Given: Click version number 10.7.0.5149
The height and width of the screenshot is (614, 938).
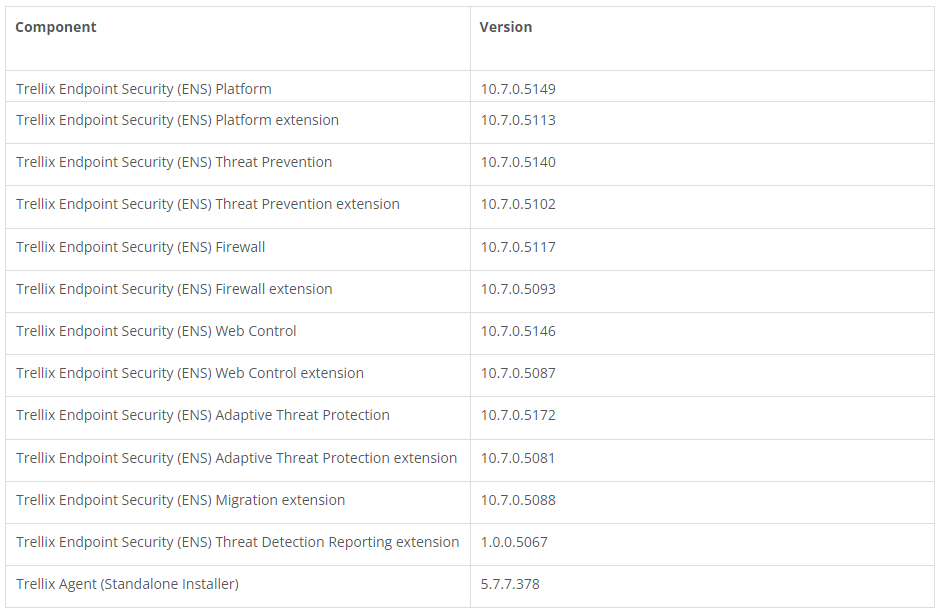Looking at the screenshot, I should point(518,89).
